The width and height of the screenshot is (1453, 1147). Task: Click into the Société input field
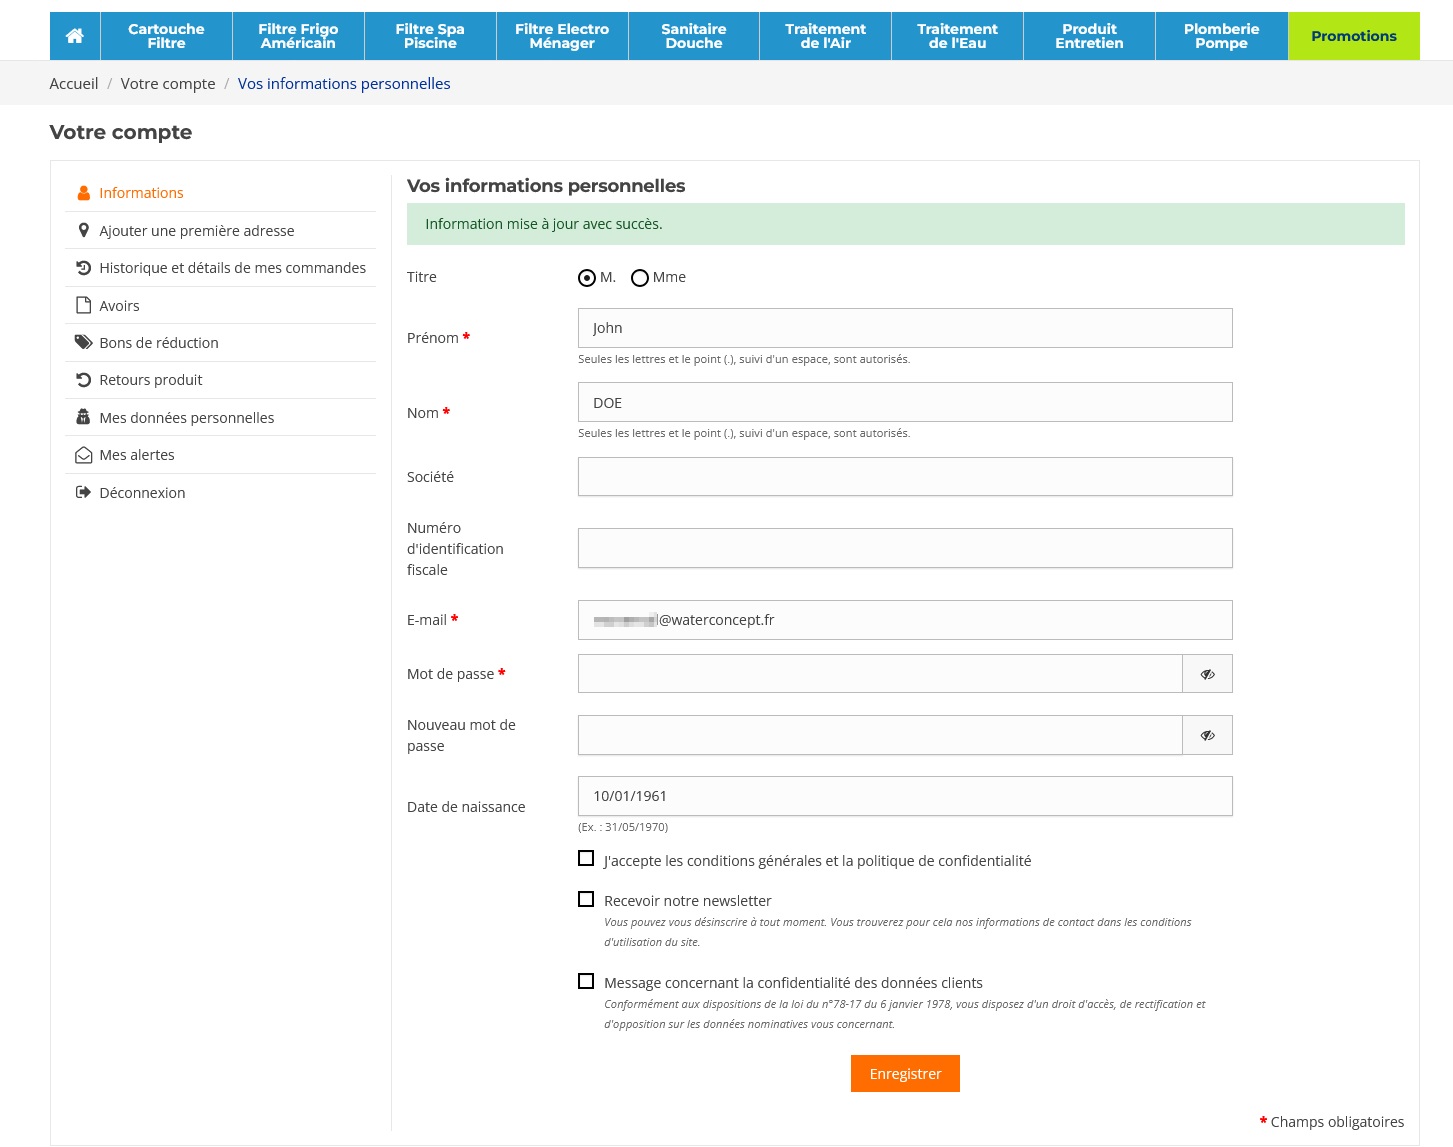tap(904, 477)
